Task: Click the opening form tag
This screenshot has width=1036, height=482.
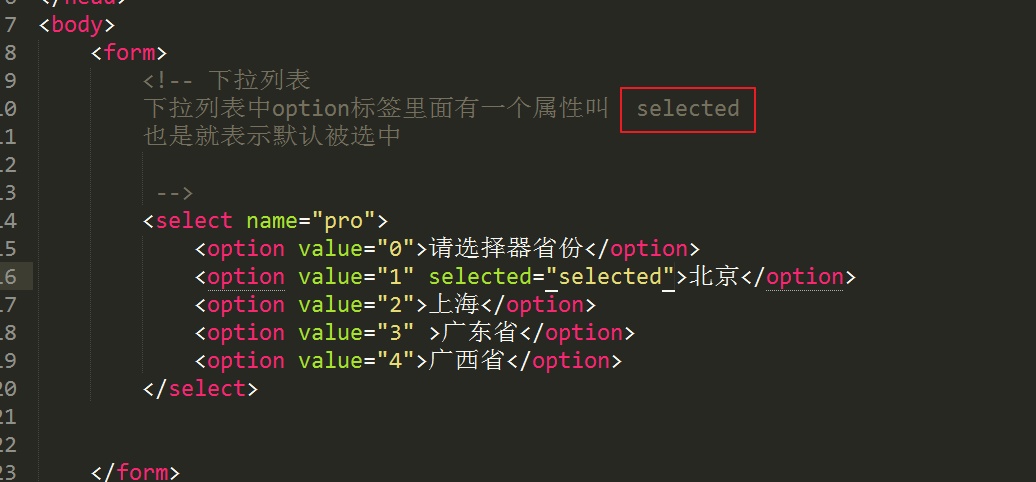Action: click(128, 53)
